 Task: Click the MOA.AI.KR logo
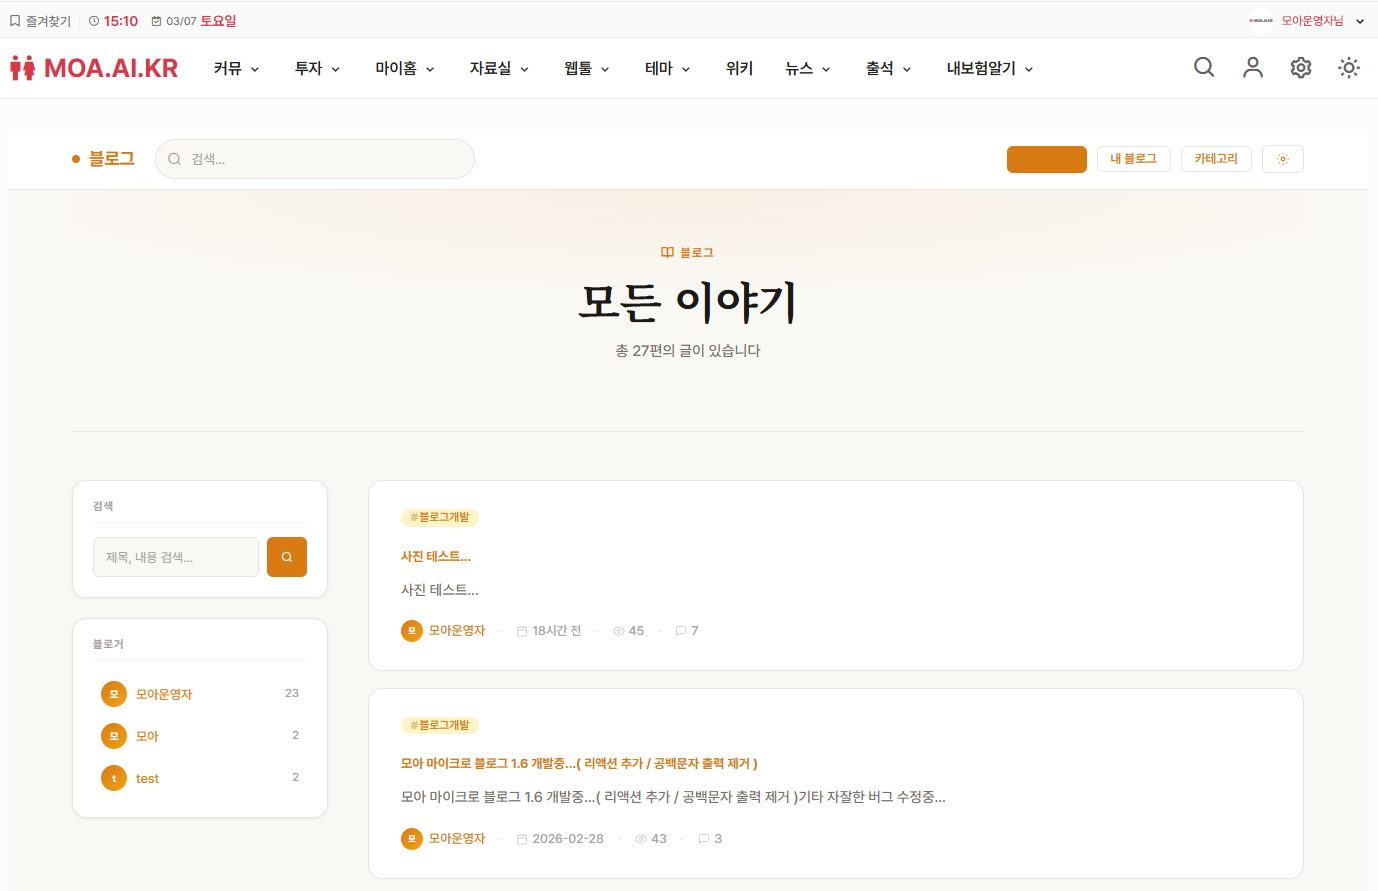tap(94, 68)
